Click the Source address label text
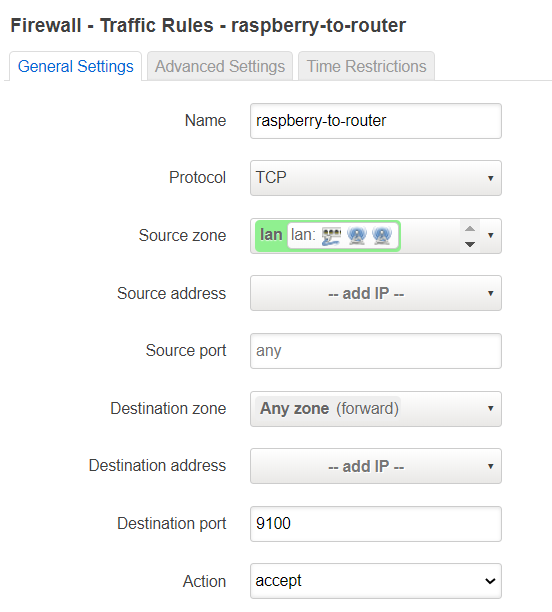The width and height of the screenshot is (552, 612). (x=172, y=293)
